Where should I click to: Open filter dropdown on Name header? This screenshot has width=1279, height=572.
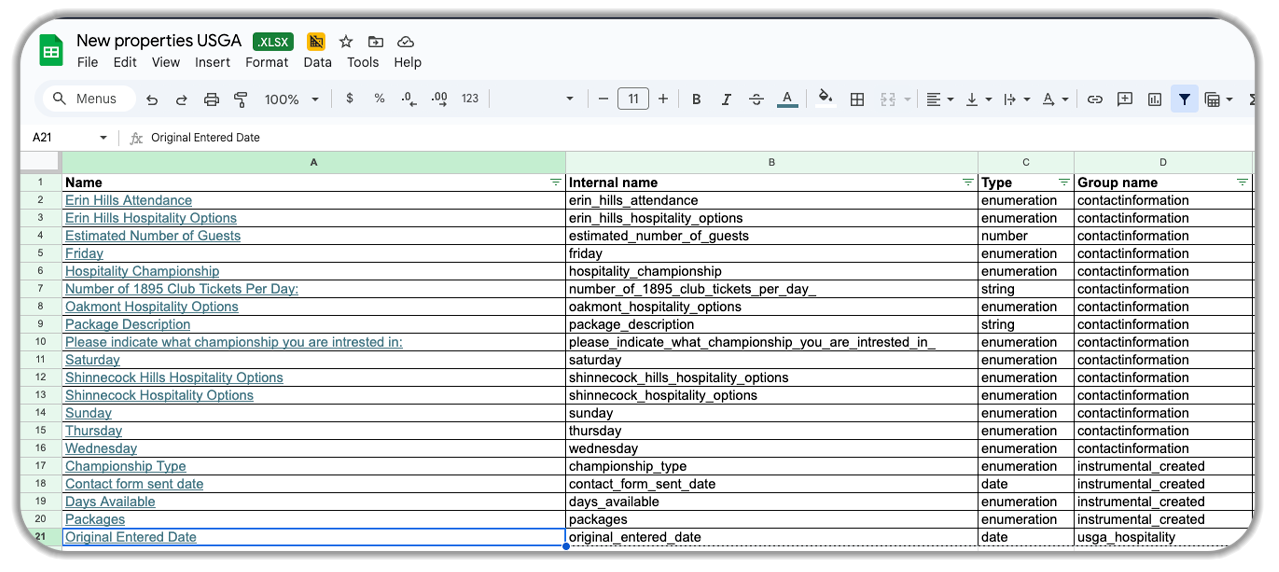[556, 183]
